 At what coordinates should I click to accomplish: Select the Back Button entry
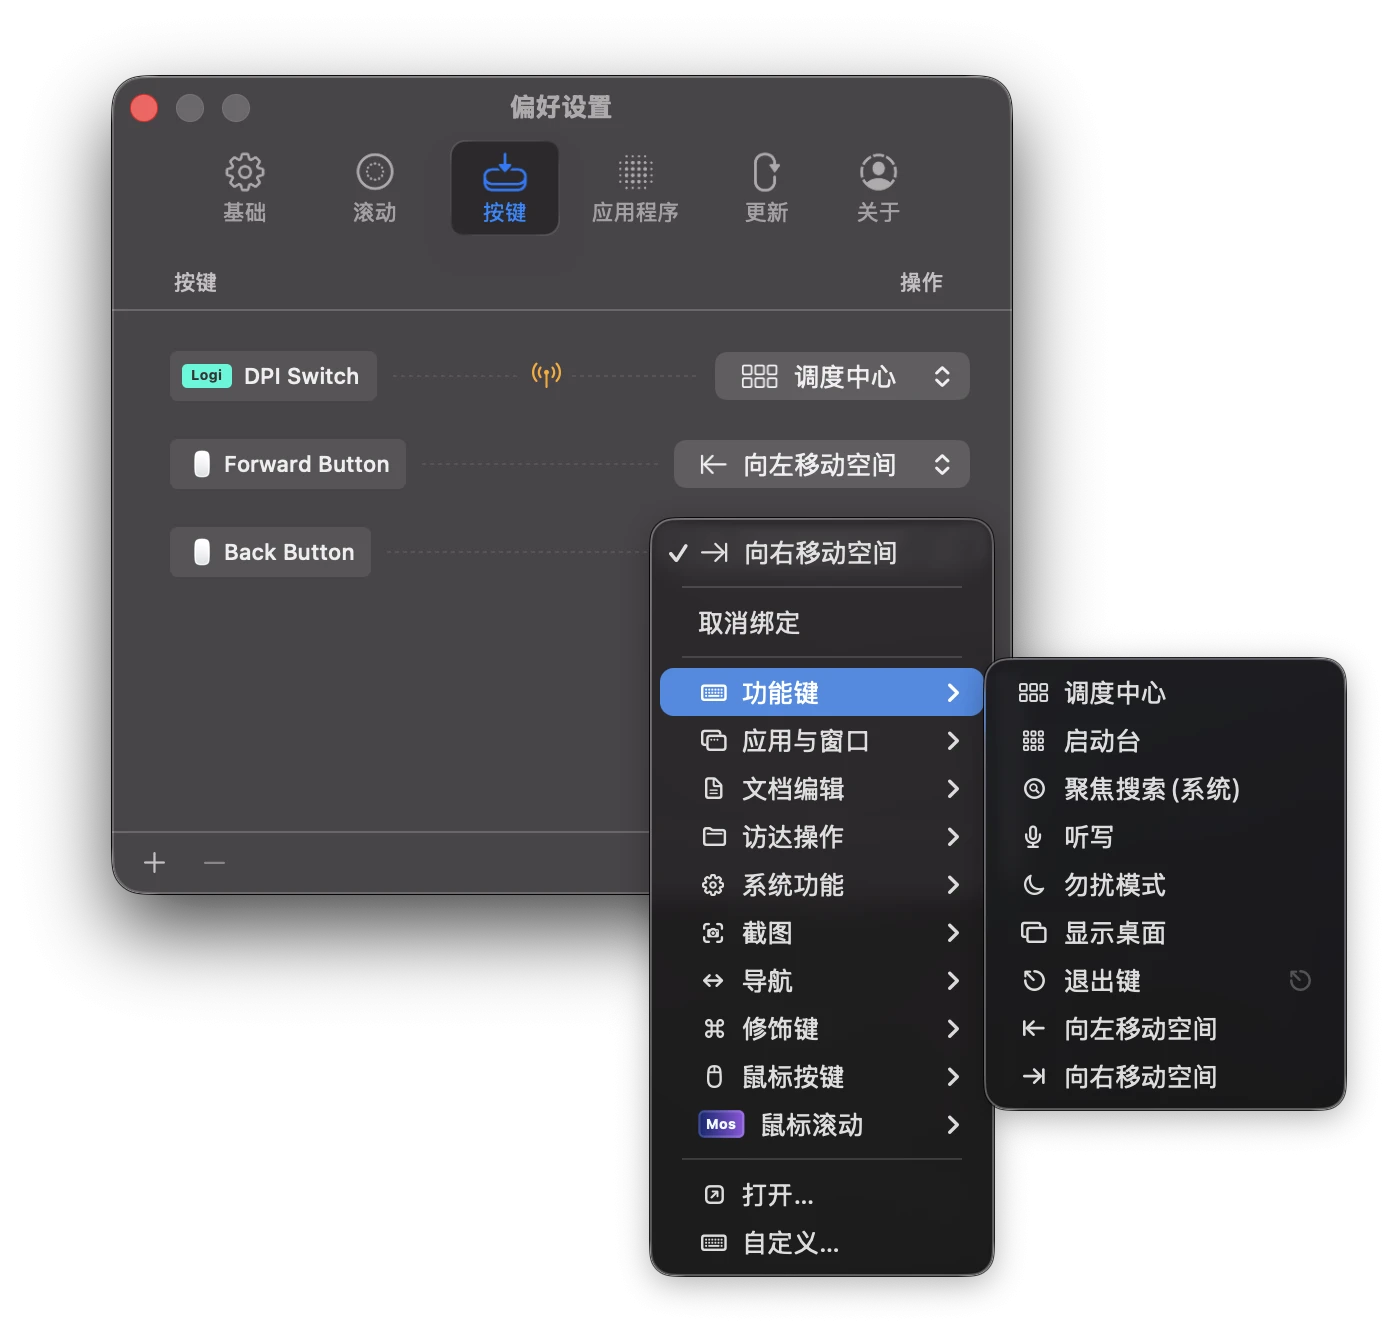[x=270, y=552]
